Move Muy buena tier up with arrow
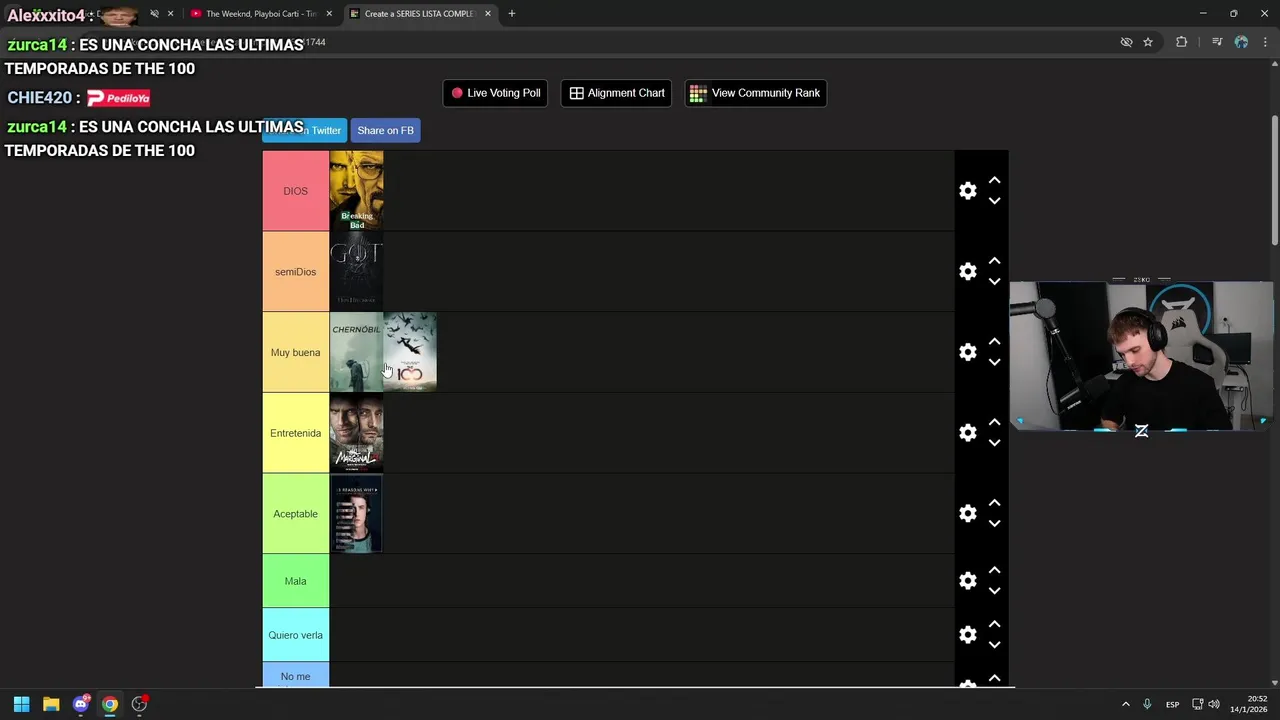Viewport: 1280px width, 720px height. click(x=994, y=342)
